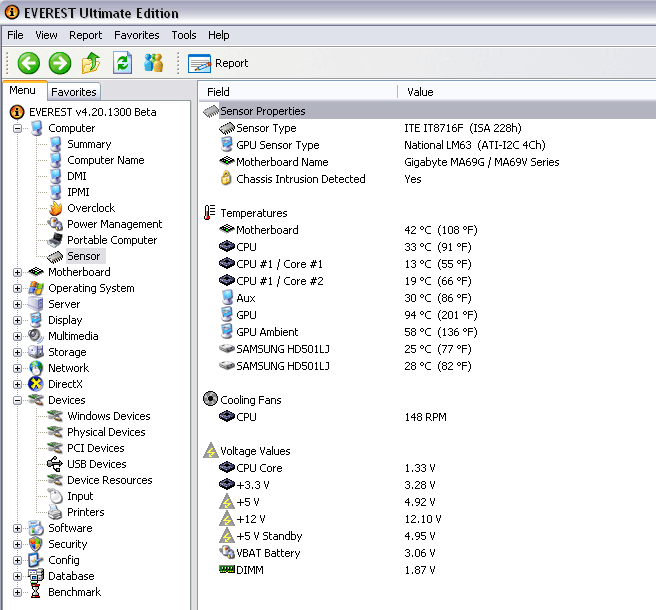This screenshot has height=610, width=656.
Task: Open Summary under Computer
Action: [x=89, y=144]
